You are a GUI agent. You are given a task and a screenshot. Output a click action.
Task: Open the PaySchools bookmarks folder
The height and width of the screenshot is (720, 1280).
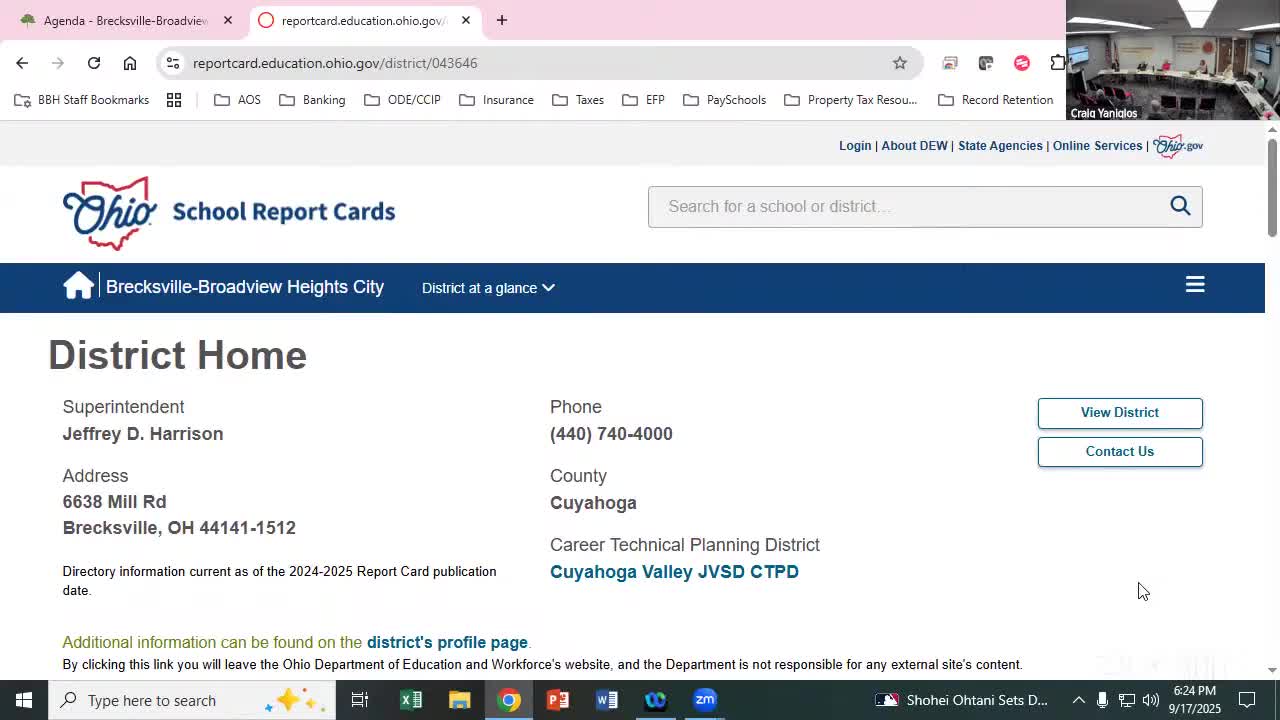[x=724, y=100]
